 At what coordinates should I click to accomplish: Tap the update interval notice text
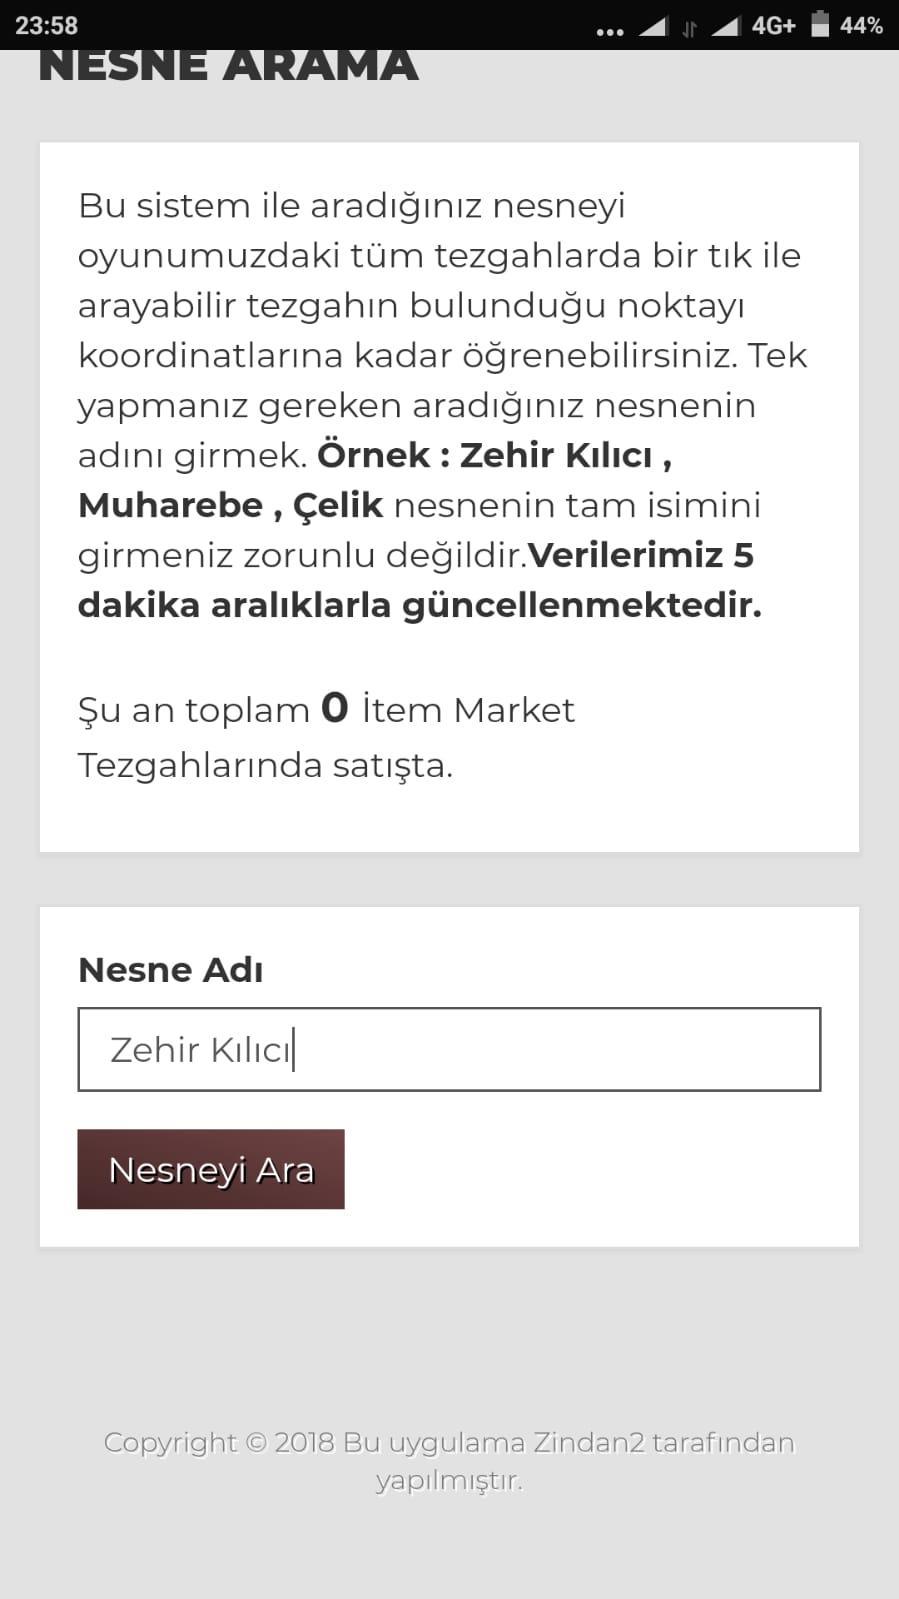pyautogui.click(x=420, y=580)
